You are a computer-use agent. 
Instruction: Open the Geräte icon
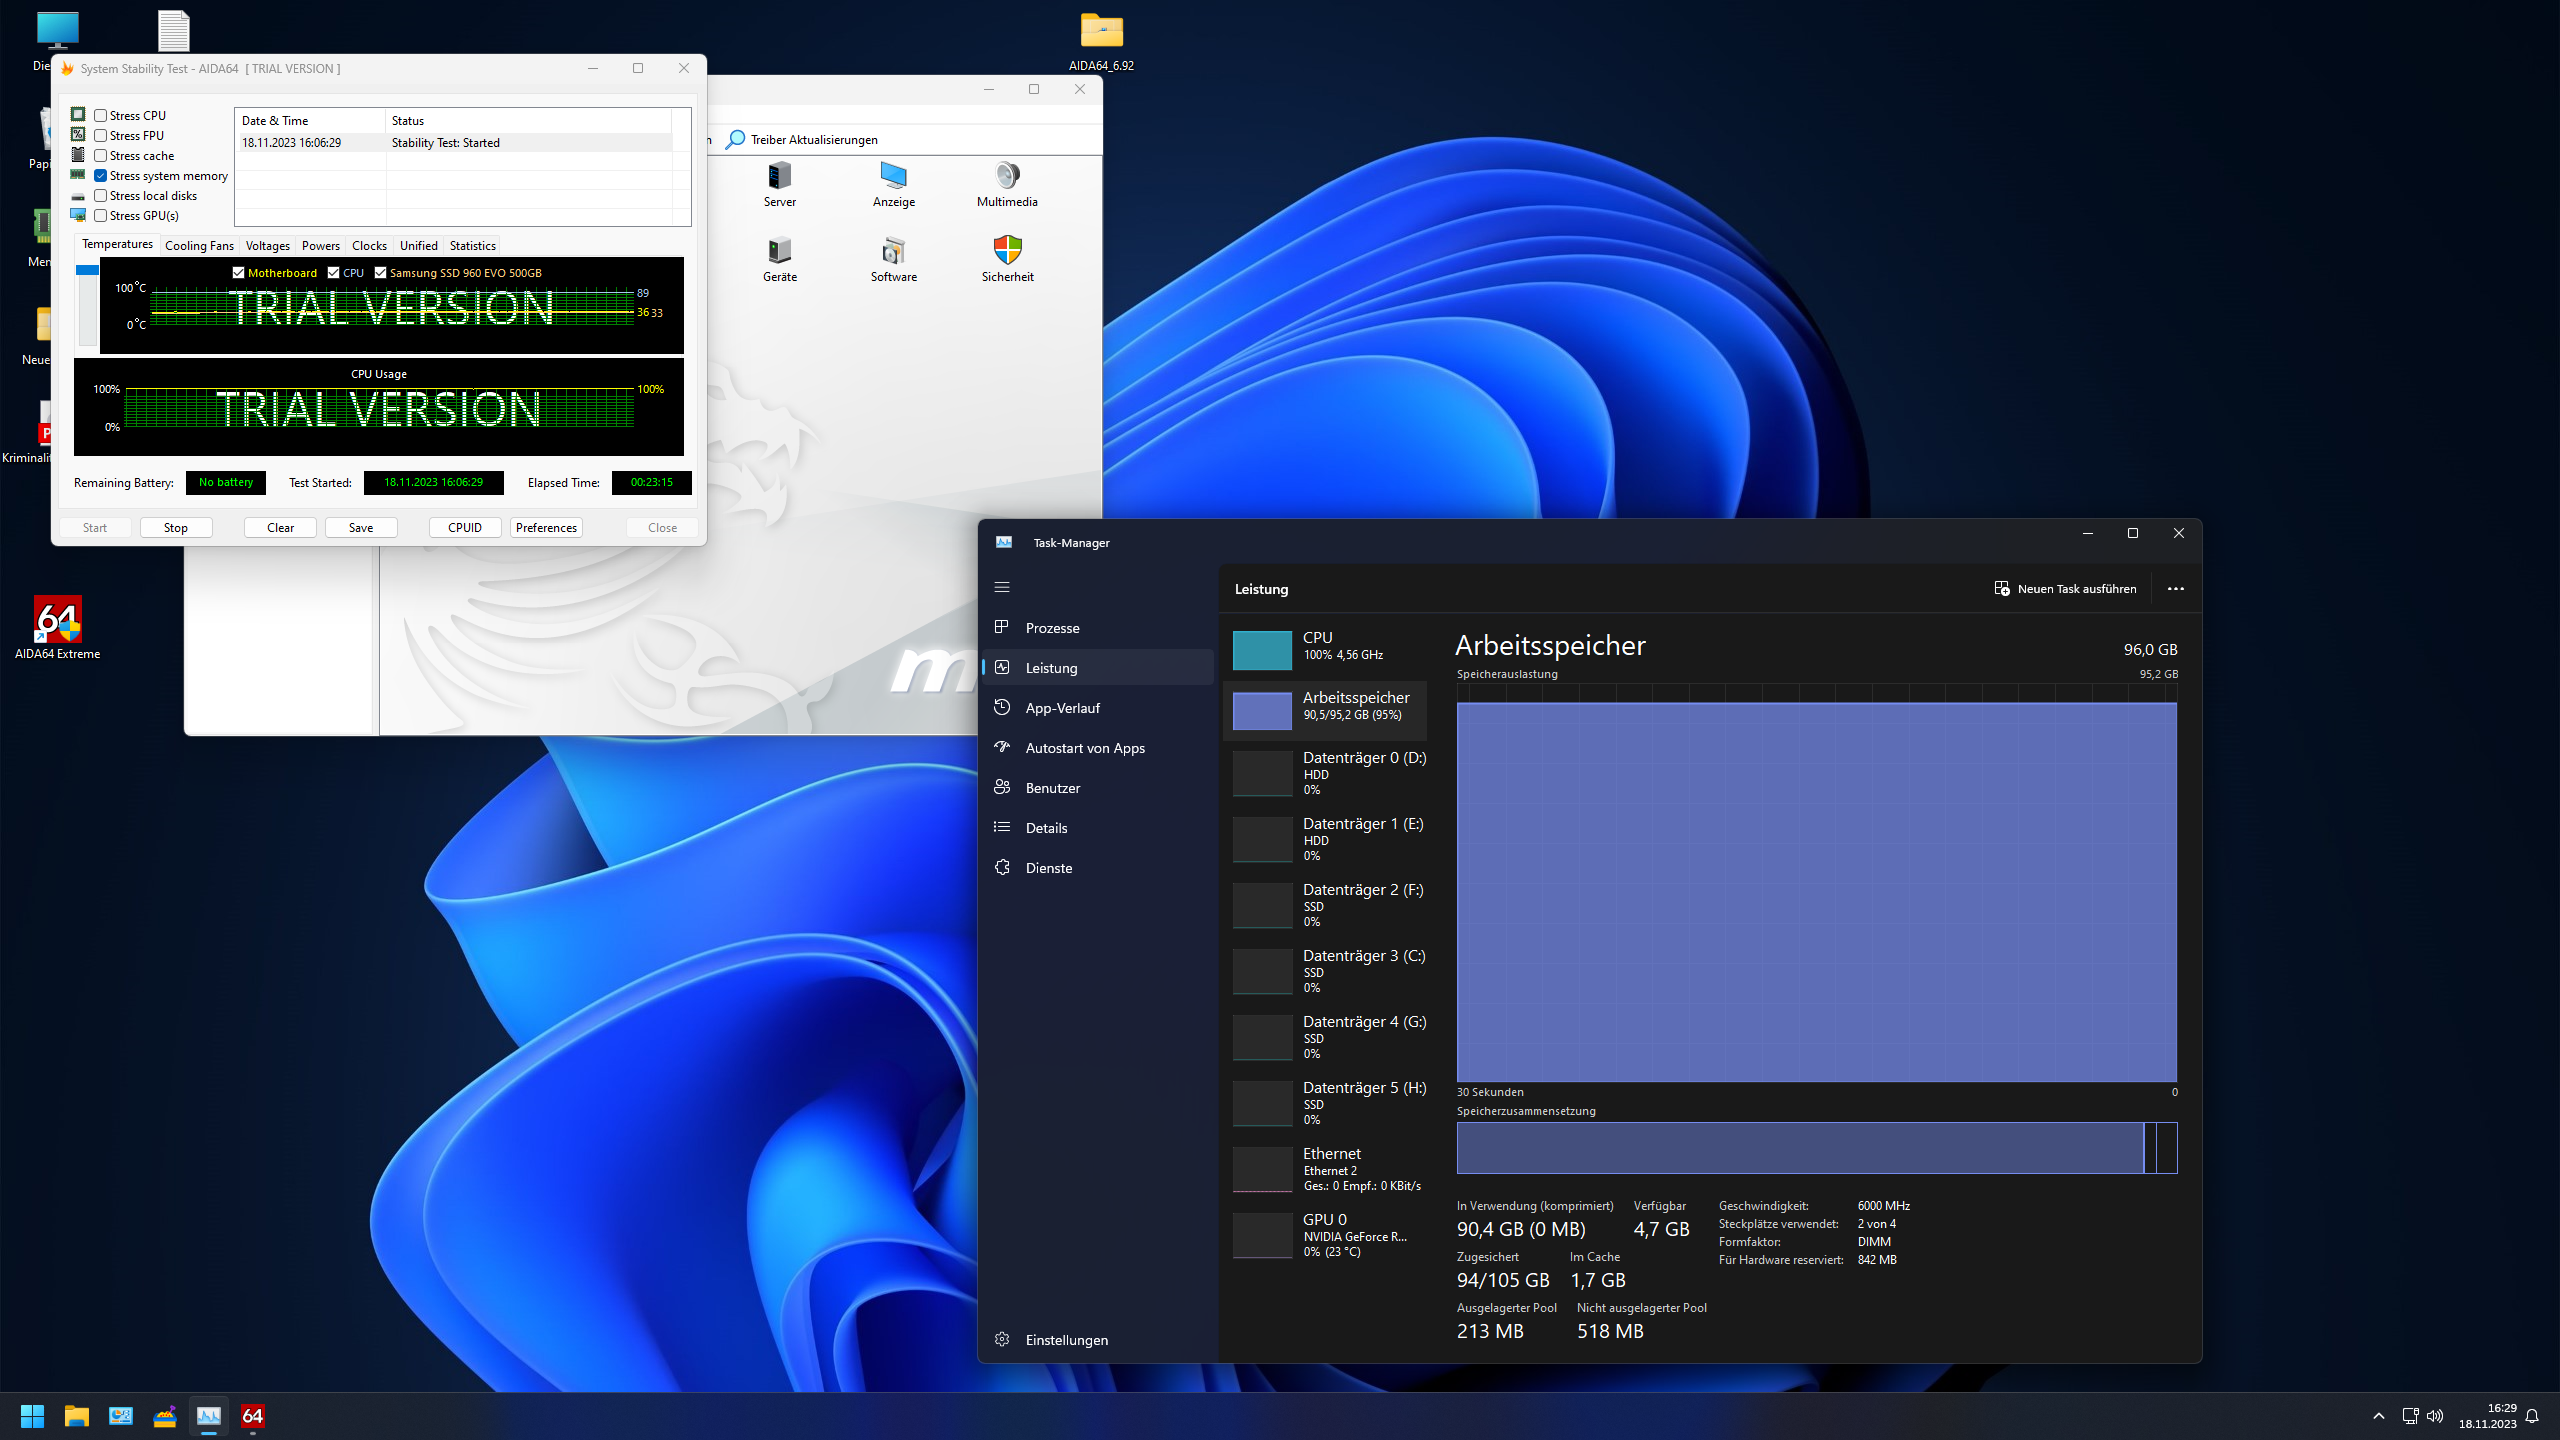point(780,260)
